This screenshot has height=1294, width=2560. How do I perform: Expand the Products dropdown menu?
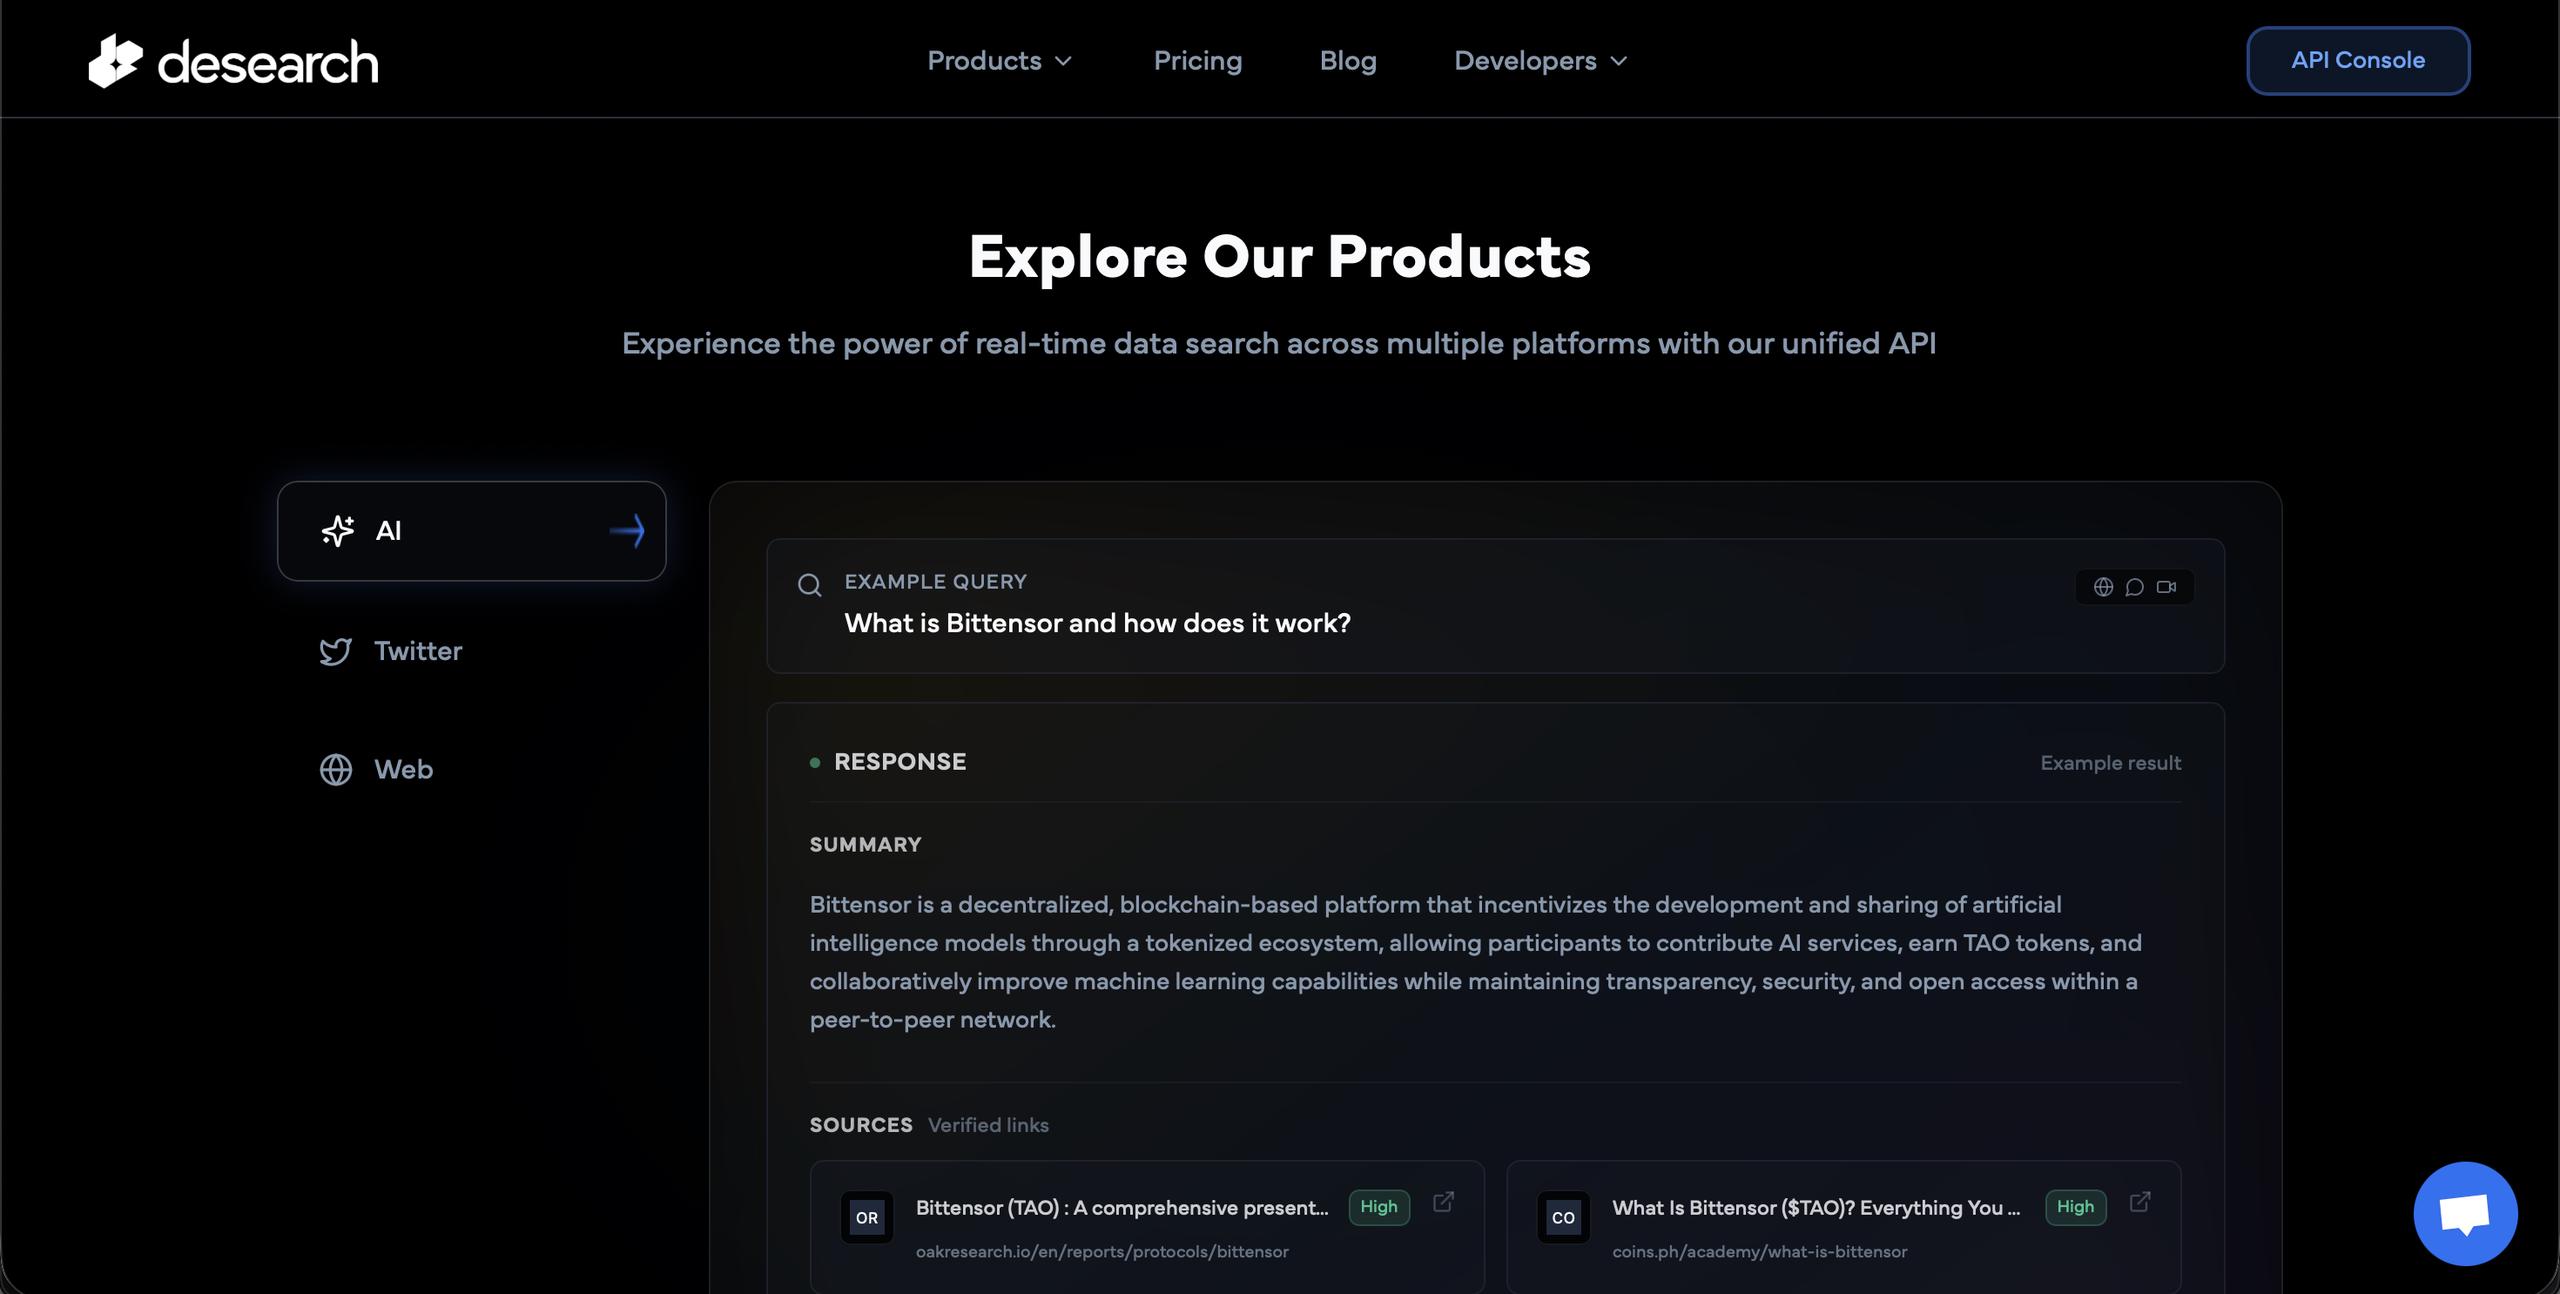click(998, 61)
